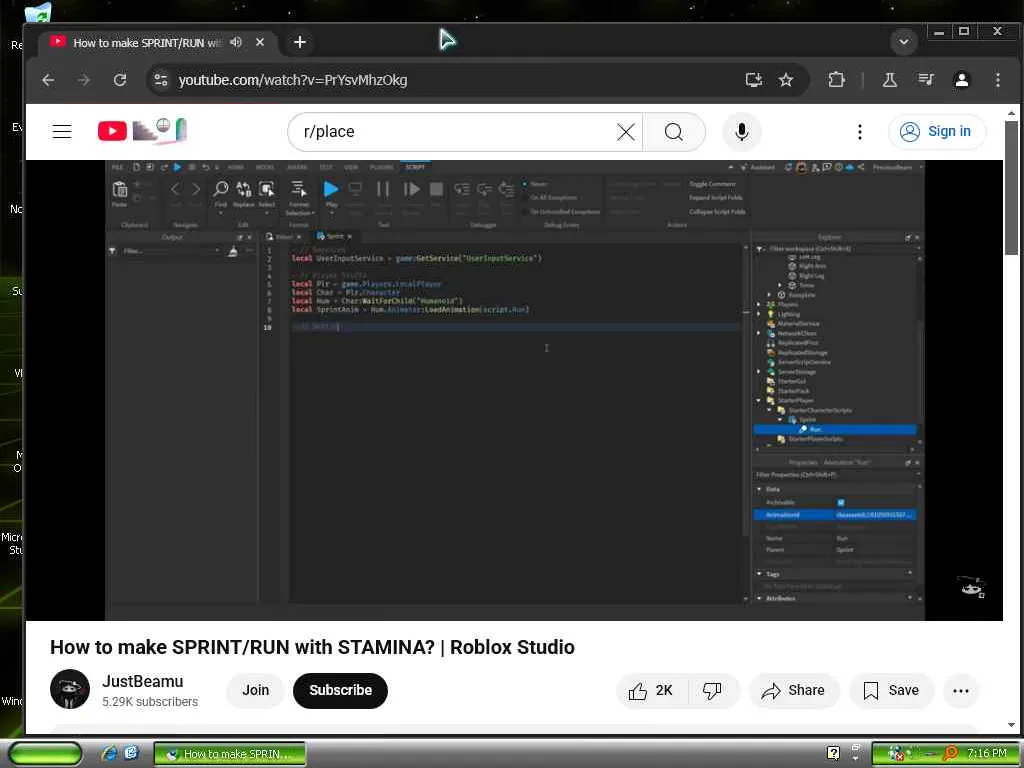This screenshot has width=1024, height=768.
Task: Click the install app icon in address bar
Action: click(754, 80)
